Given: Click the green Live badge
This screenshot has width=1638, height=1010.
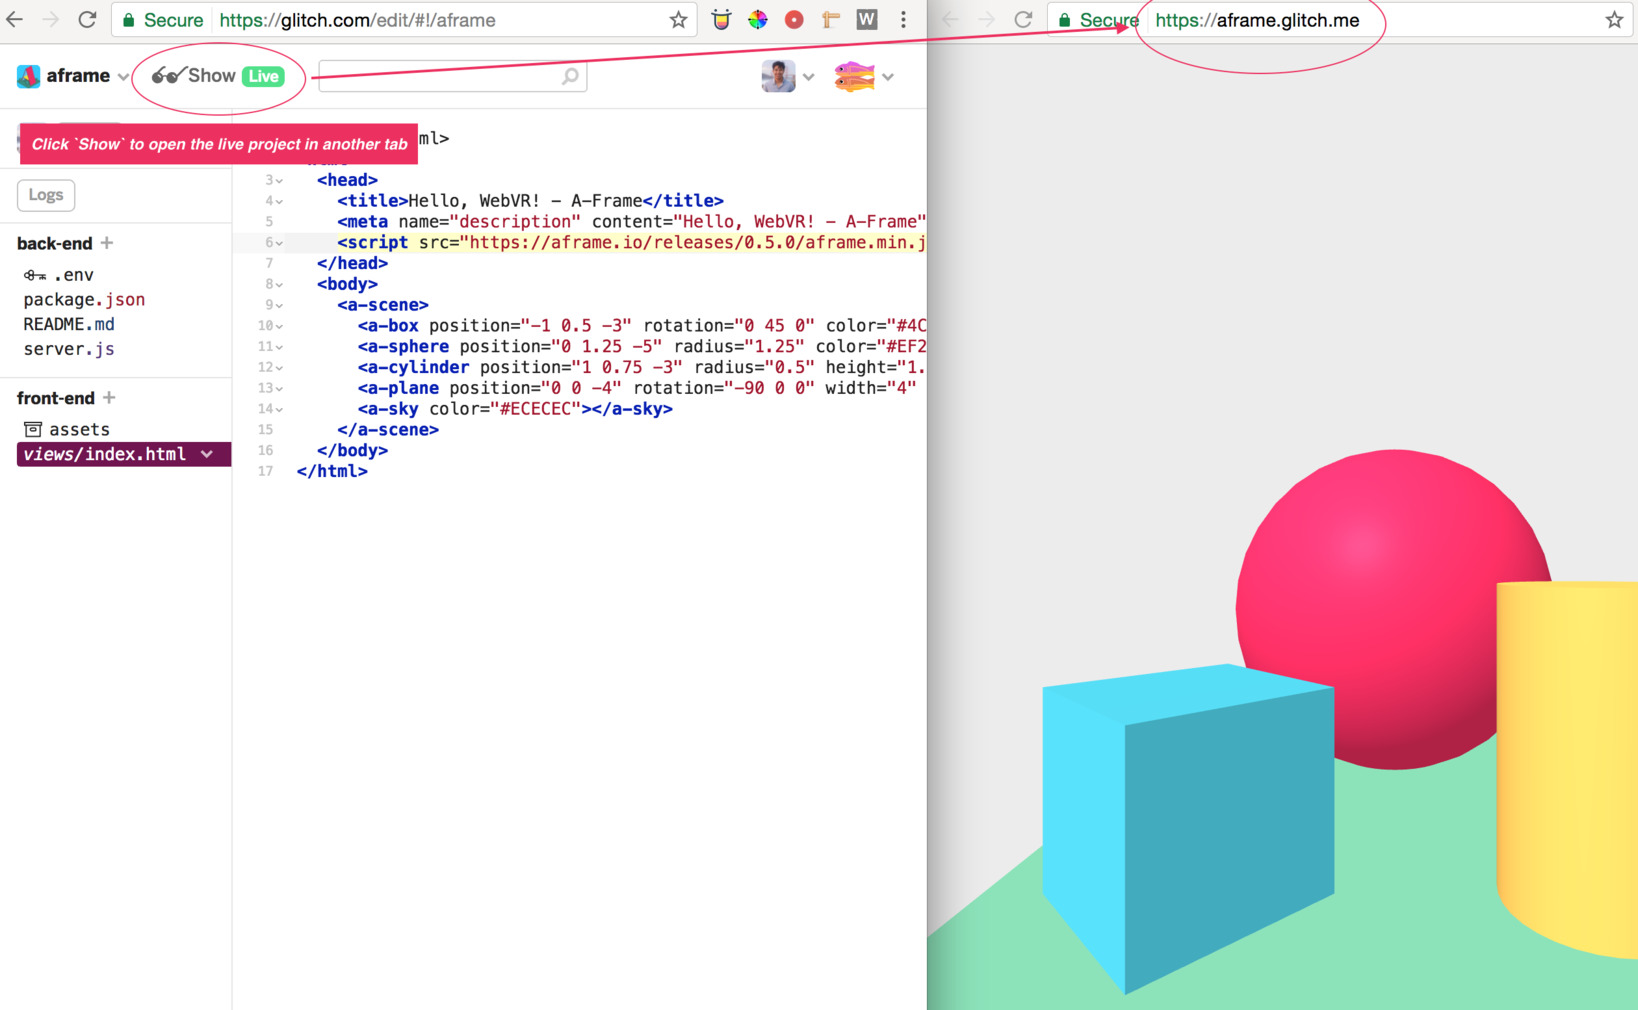Looking at the screenshot, I should (x=263, y=77).
